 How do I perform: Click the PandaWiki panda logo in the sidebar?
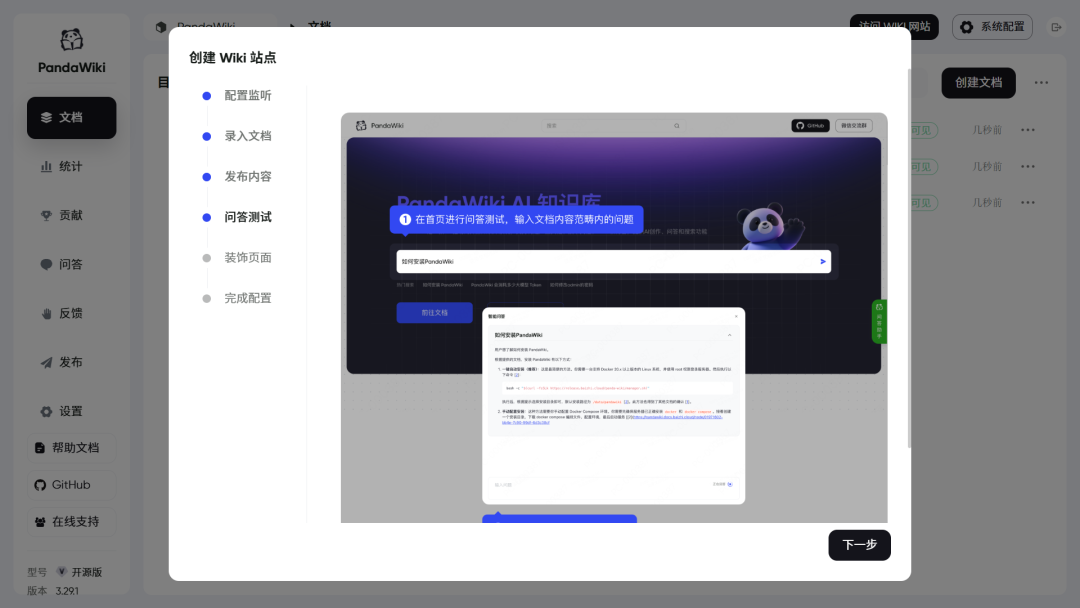pyautogui.click(x=72, y=40)
